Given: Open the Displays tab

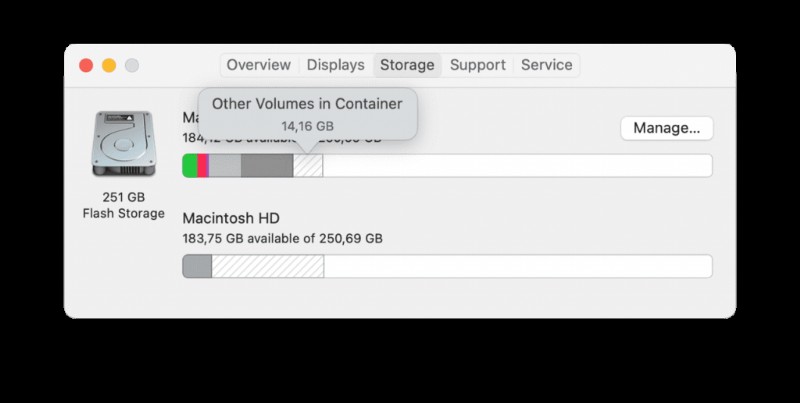Looking at the screenshot, I should tap(335, 65).
